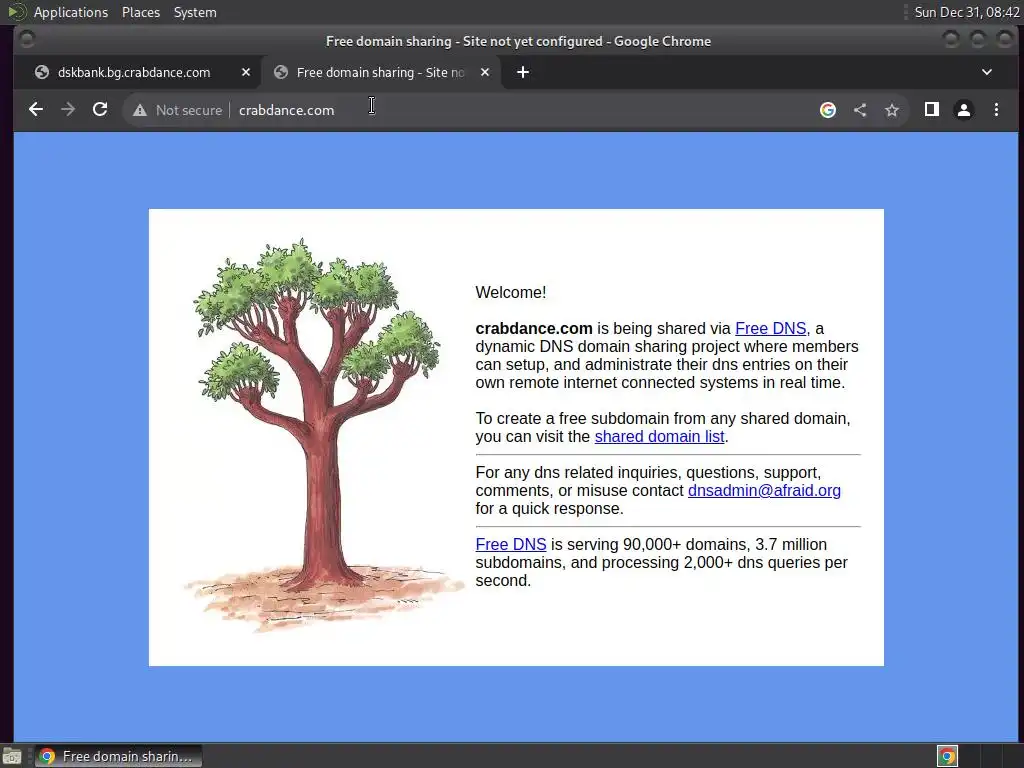Open the side panel icon

click(x=932, y=109)
